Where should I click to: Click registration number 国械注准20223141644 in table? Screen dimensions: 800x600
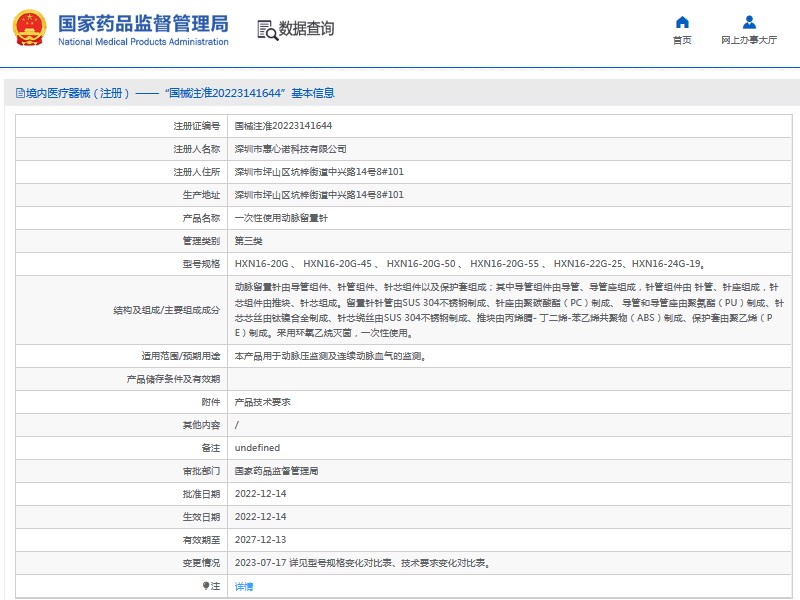[283, 126]
